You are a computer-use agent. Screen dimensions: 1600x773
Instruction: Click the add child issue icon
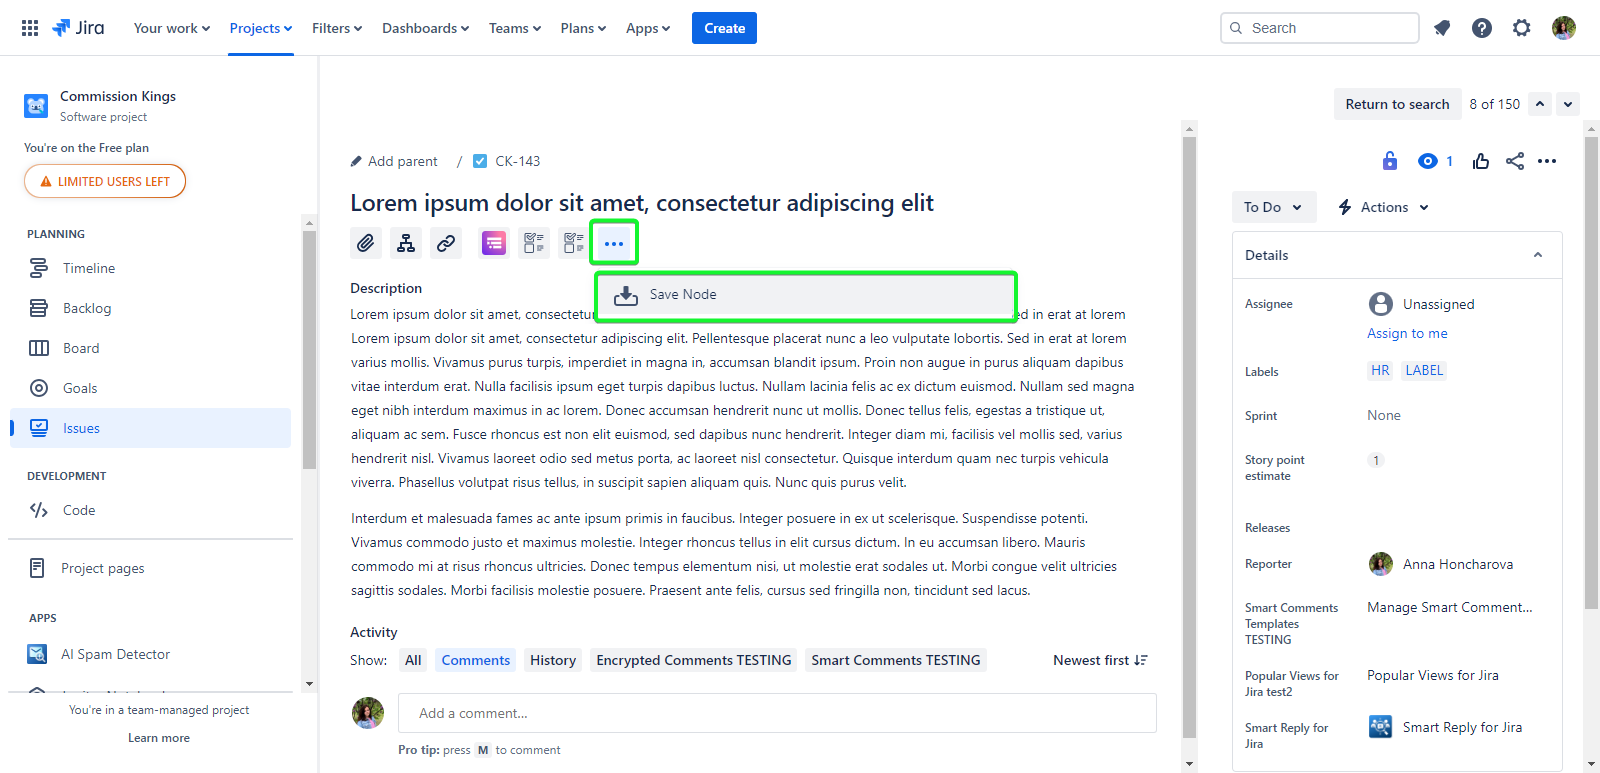[406, 243]
